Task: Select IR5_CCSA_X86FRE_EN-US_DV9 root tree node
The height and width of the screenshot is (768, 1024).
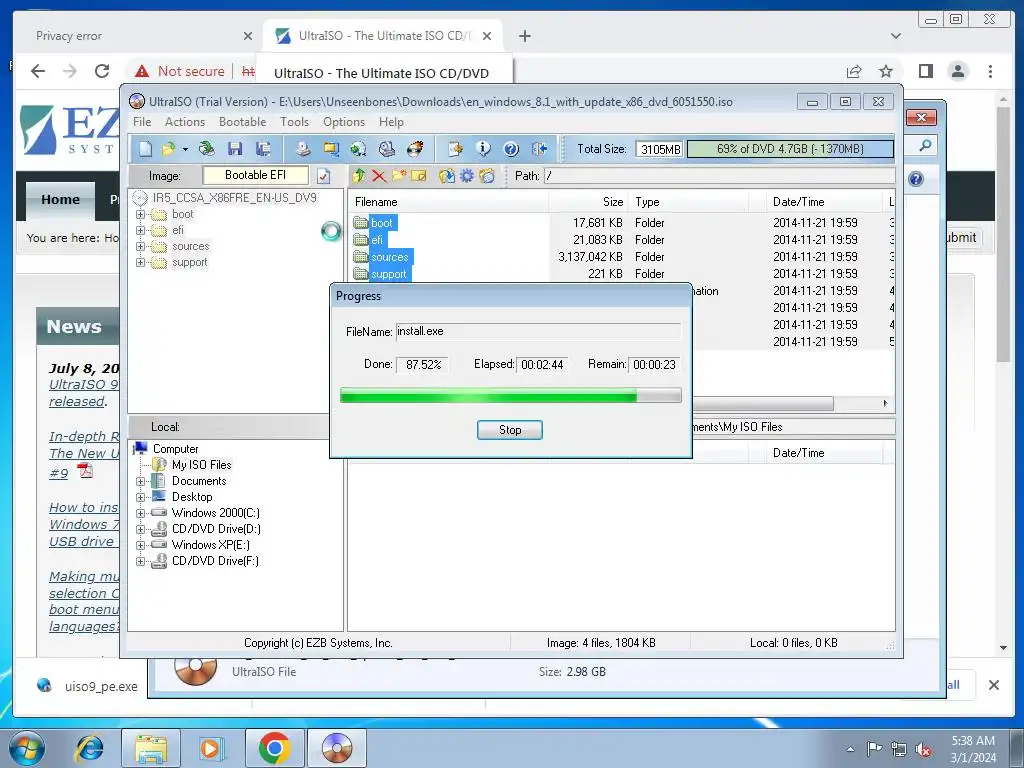Action: click(234, 198)
